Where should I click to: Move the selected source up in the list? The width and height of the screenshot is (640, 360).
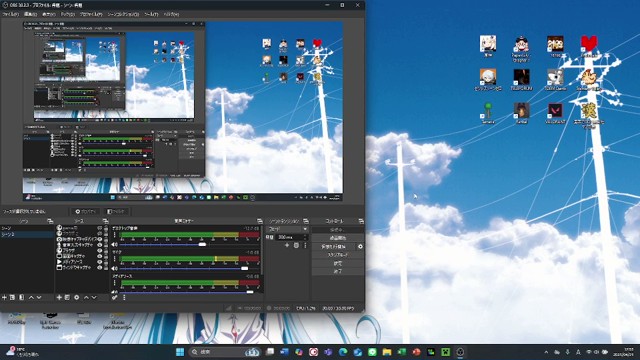(86, 298)
